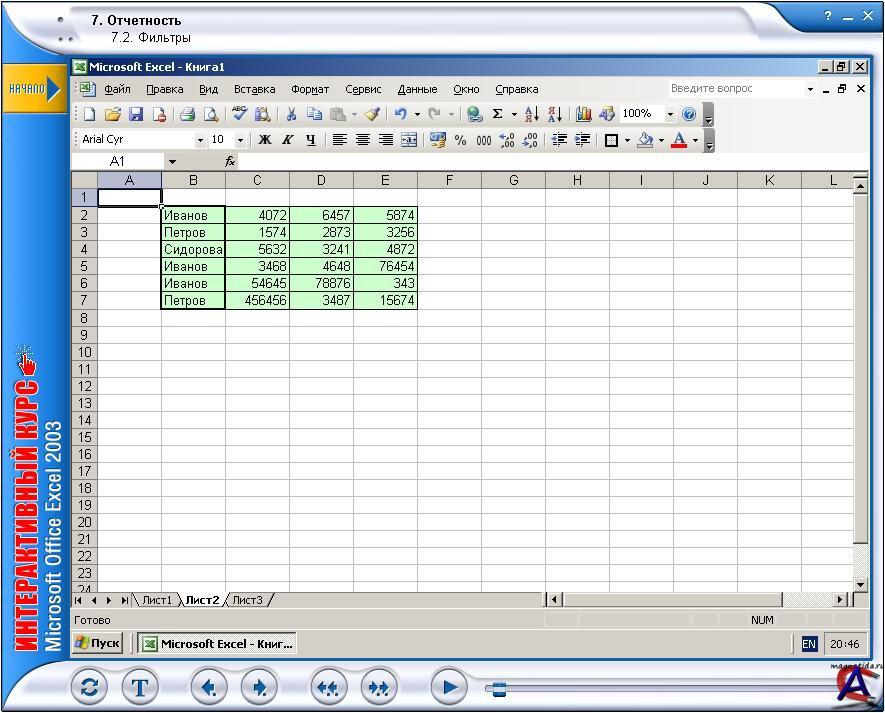This screenshot has height=713, width=885.
Task: Open the 100% zoom dropdown
Action: [x=670, y=115]
